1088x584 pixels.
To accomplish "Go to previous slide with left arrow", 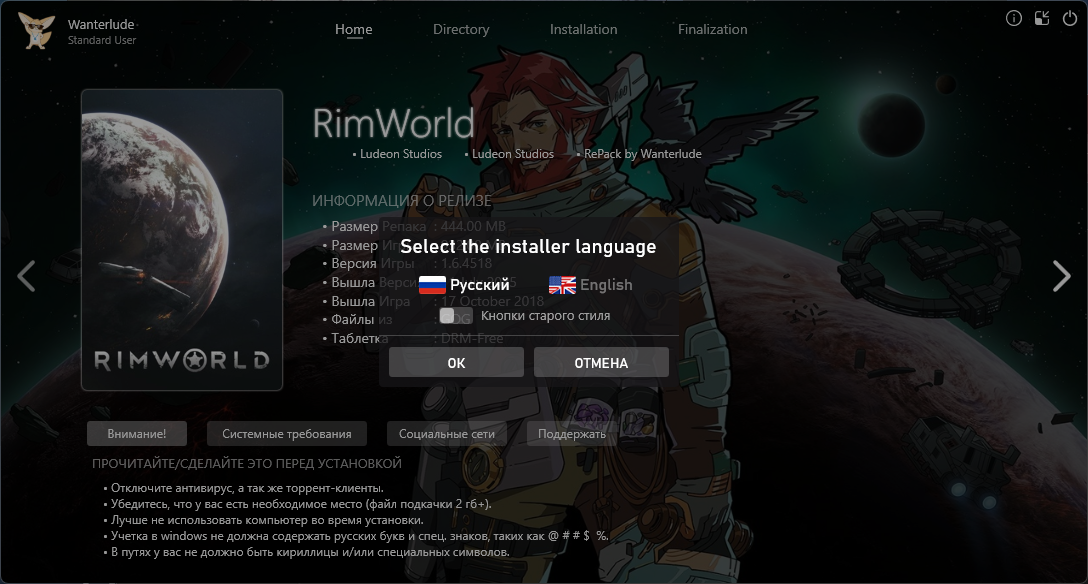I will tap(27, 276).
